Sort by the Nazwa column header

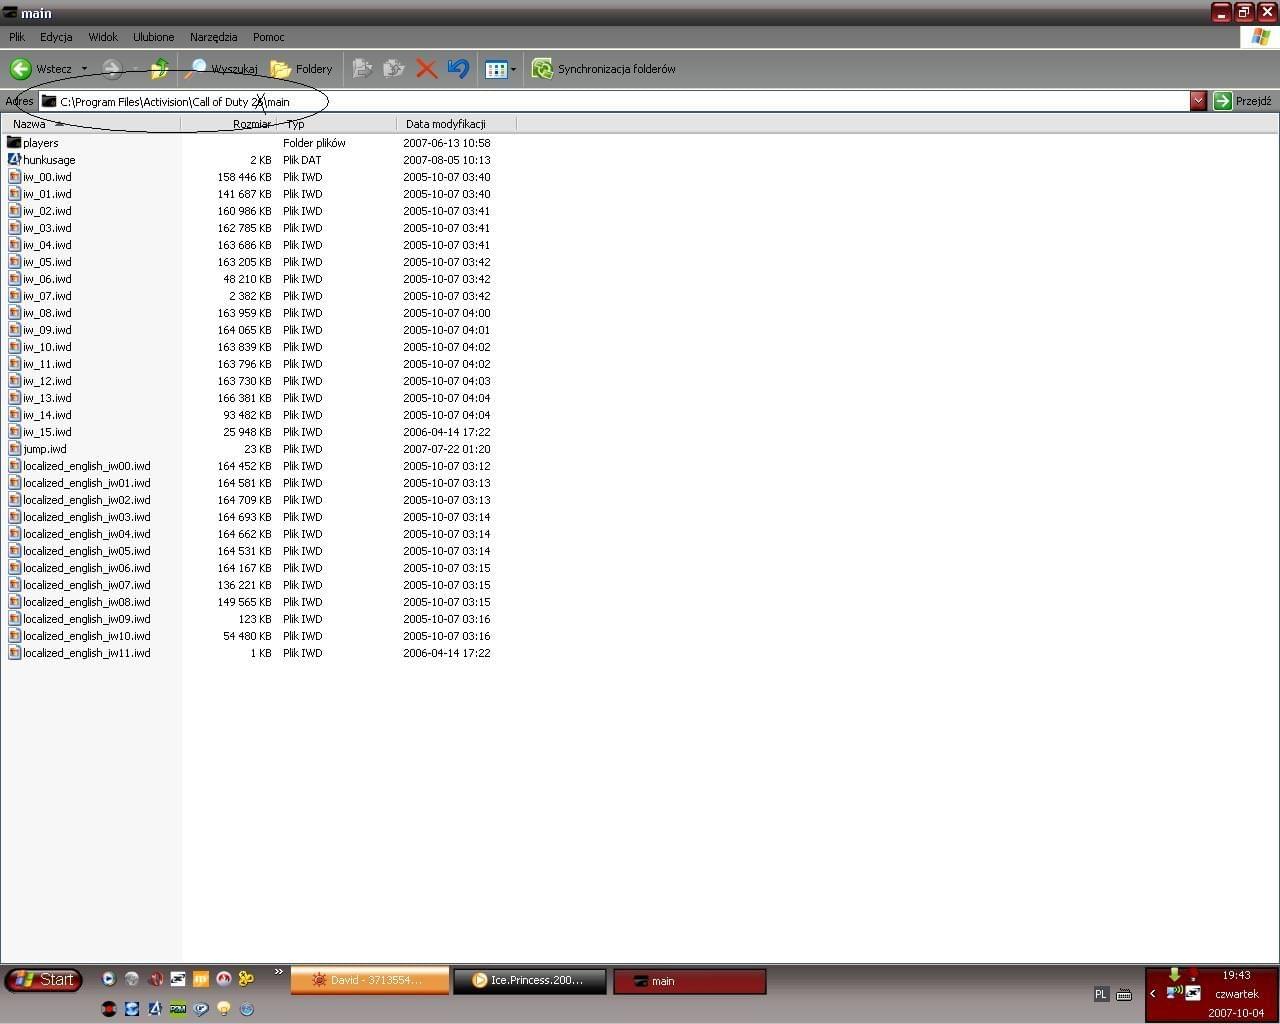pos(90,124)
